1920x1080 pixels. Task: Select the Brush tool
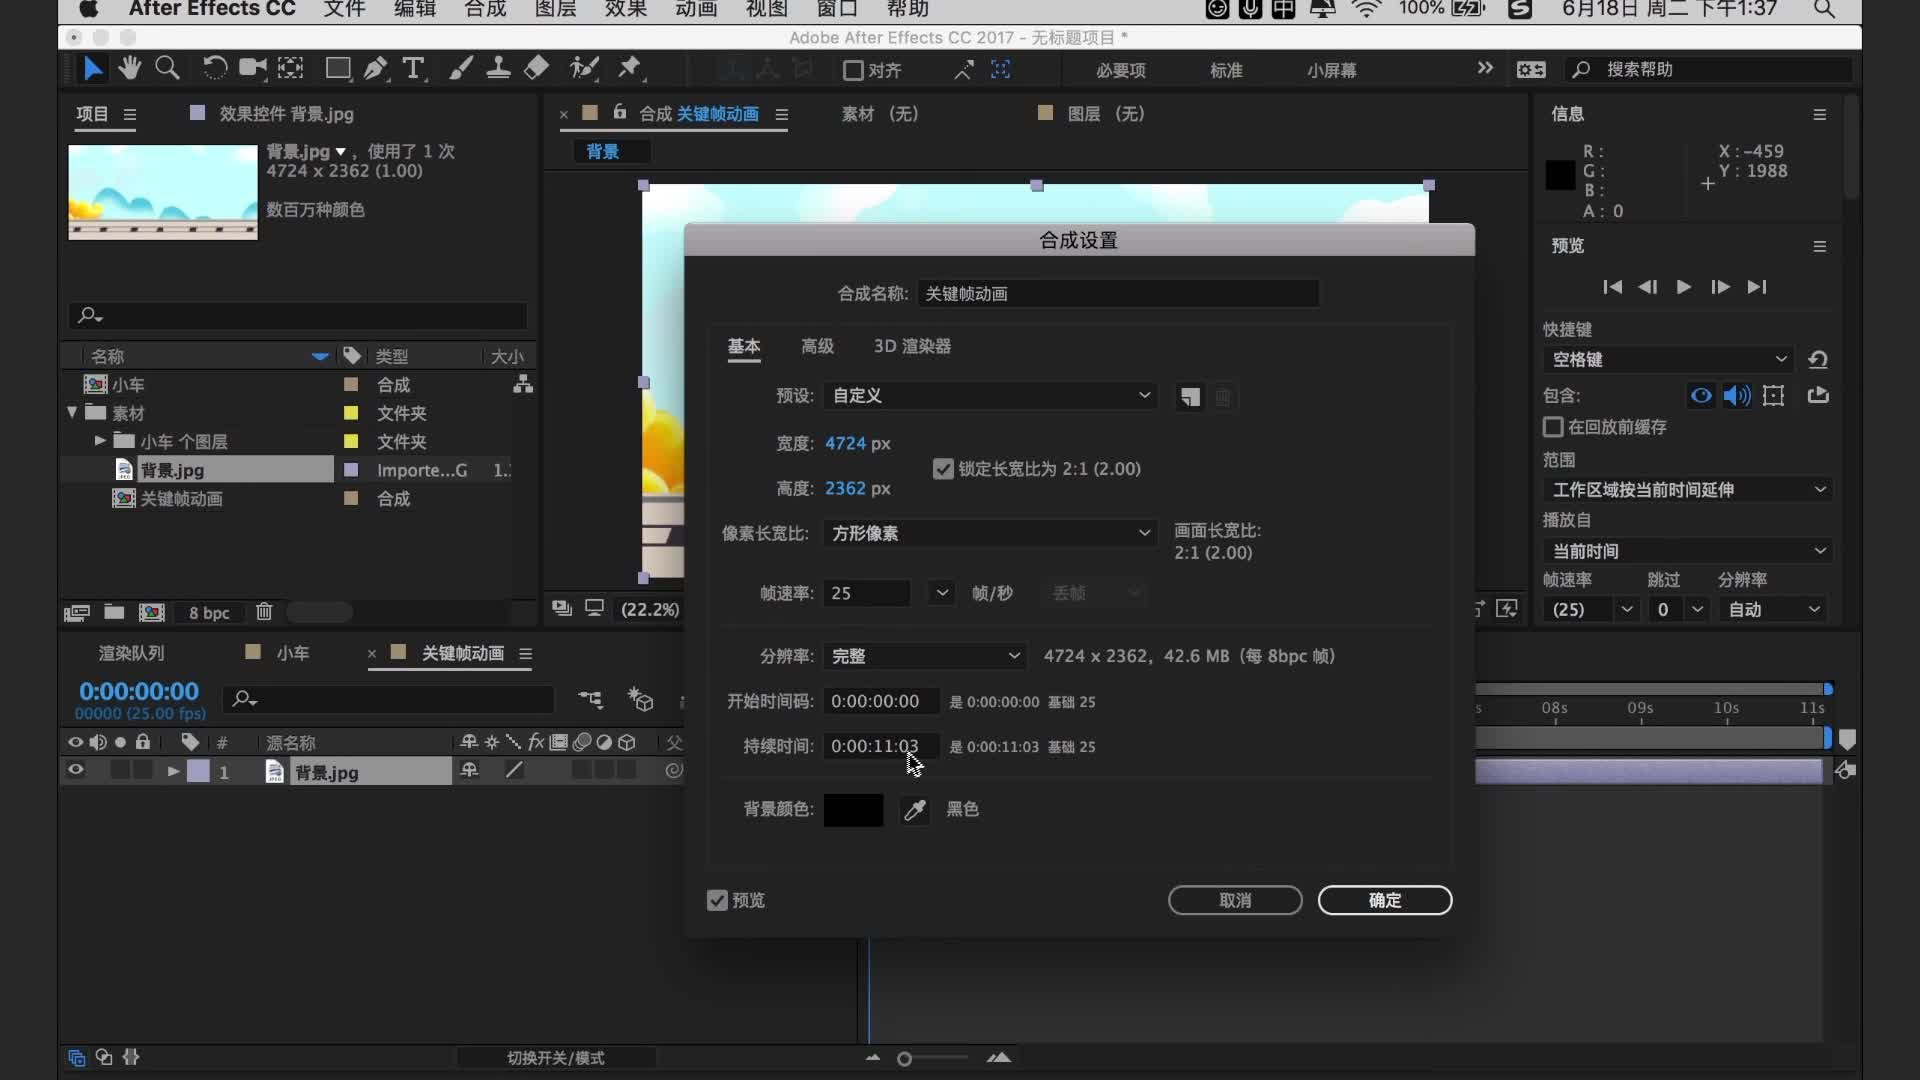click(460, 69)
